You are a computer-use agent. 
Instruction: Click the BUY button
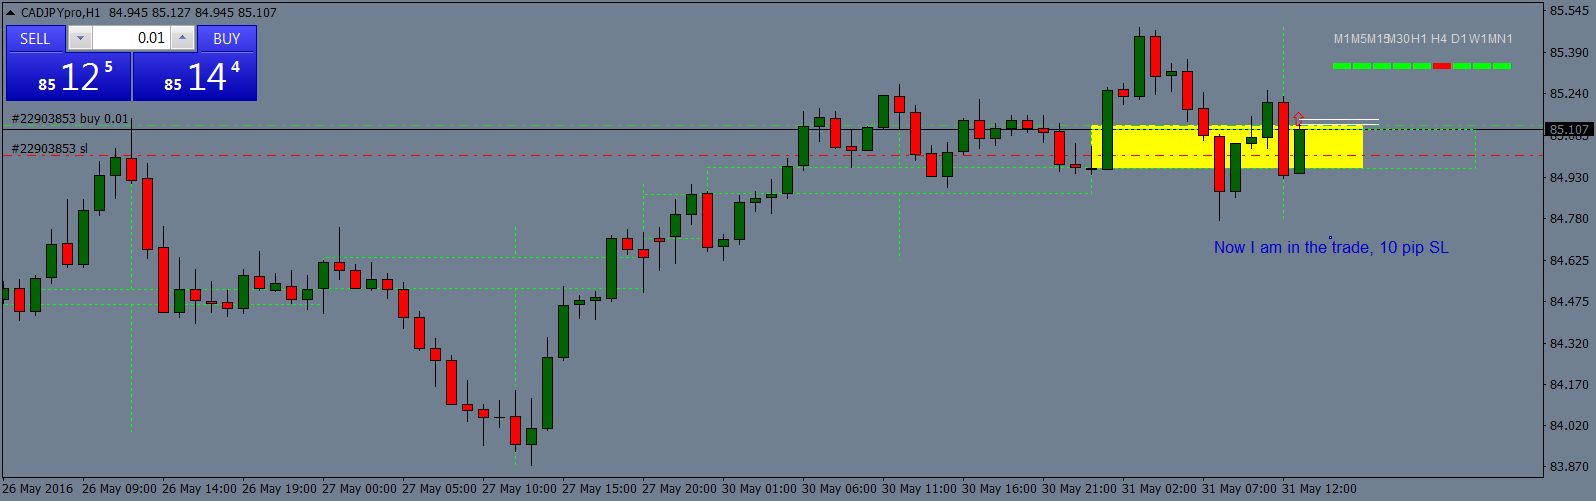point(227,39)
